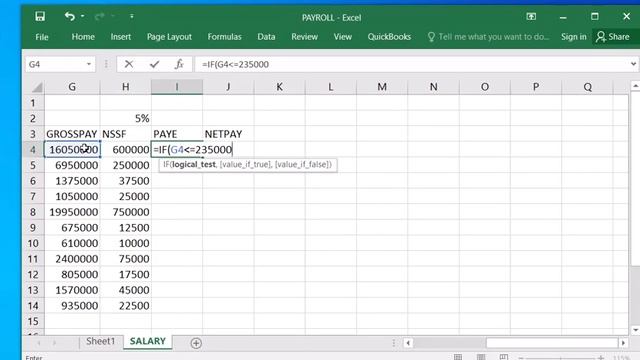Screen dimensions: 640x360
Task: Click the Ribbon Display Options icon
Action: pyautogui.click(x=531, y=17)
